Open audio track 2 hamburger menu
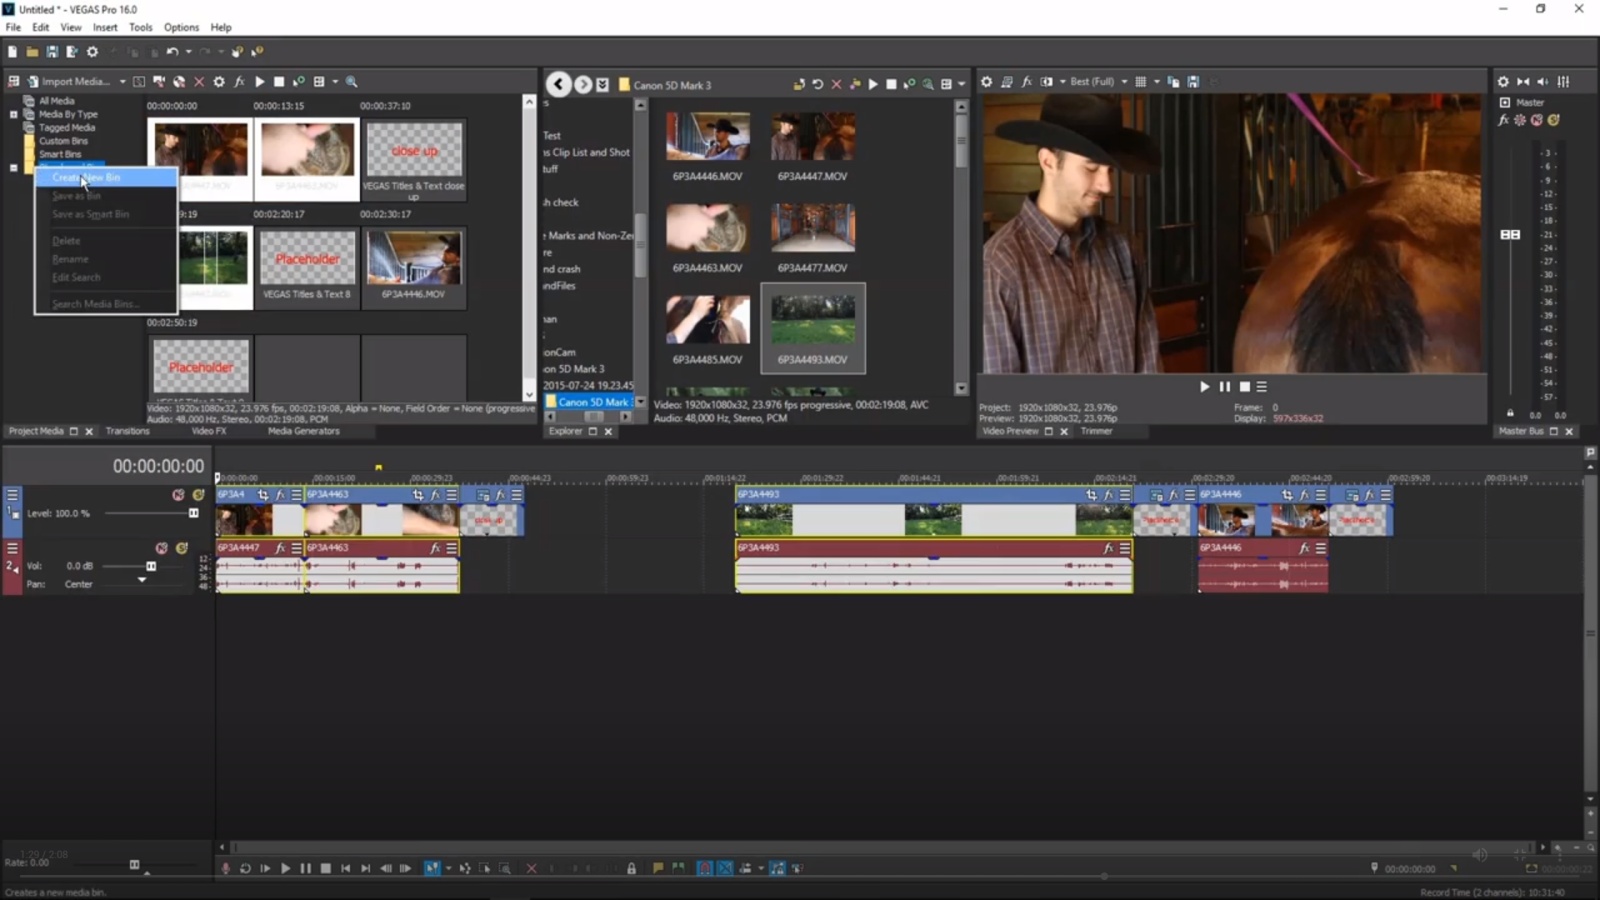The image size is (1600, 900). [12, 548]
